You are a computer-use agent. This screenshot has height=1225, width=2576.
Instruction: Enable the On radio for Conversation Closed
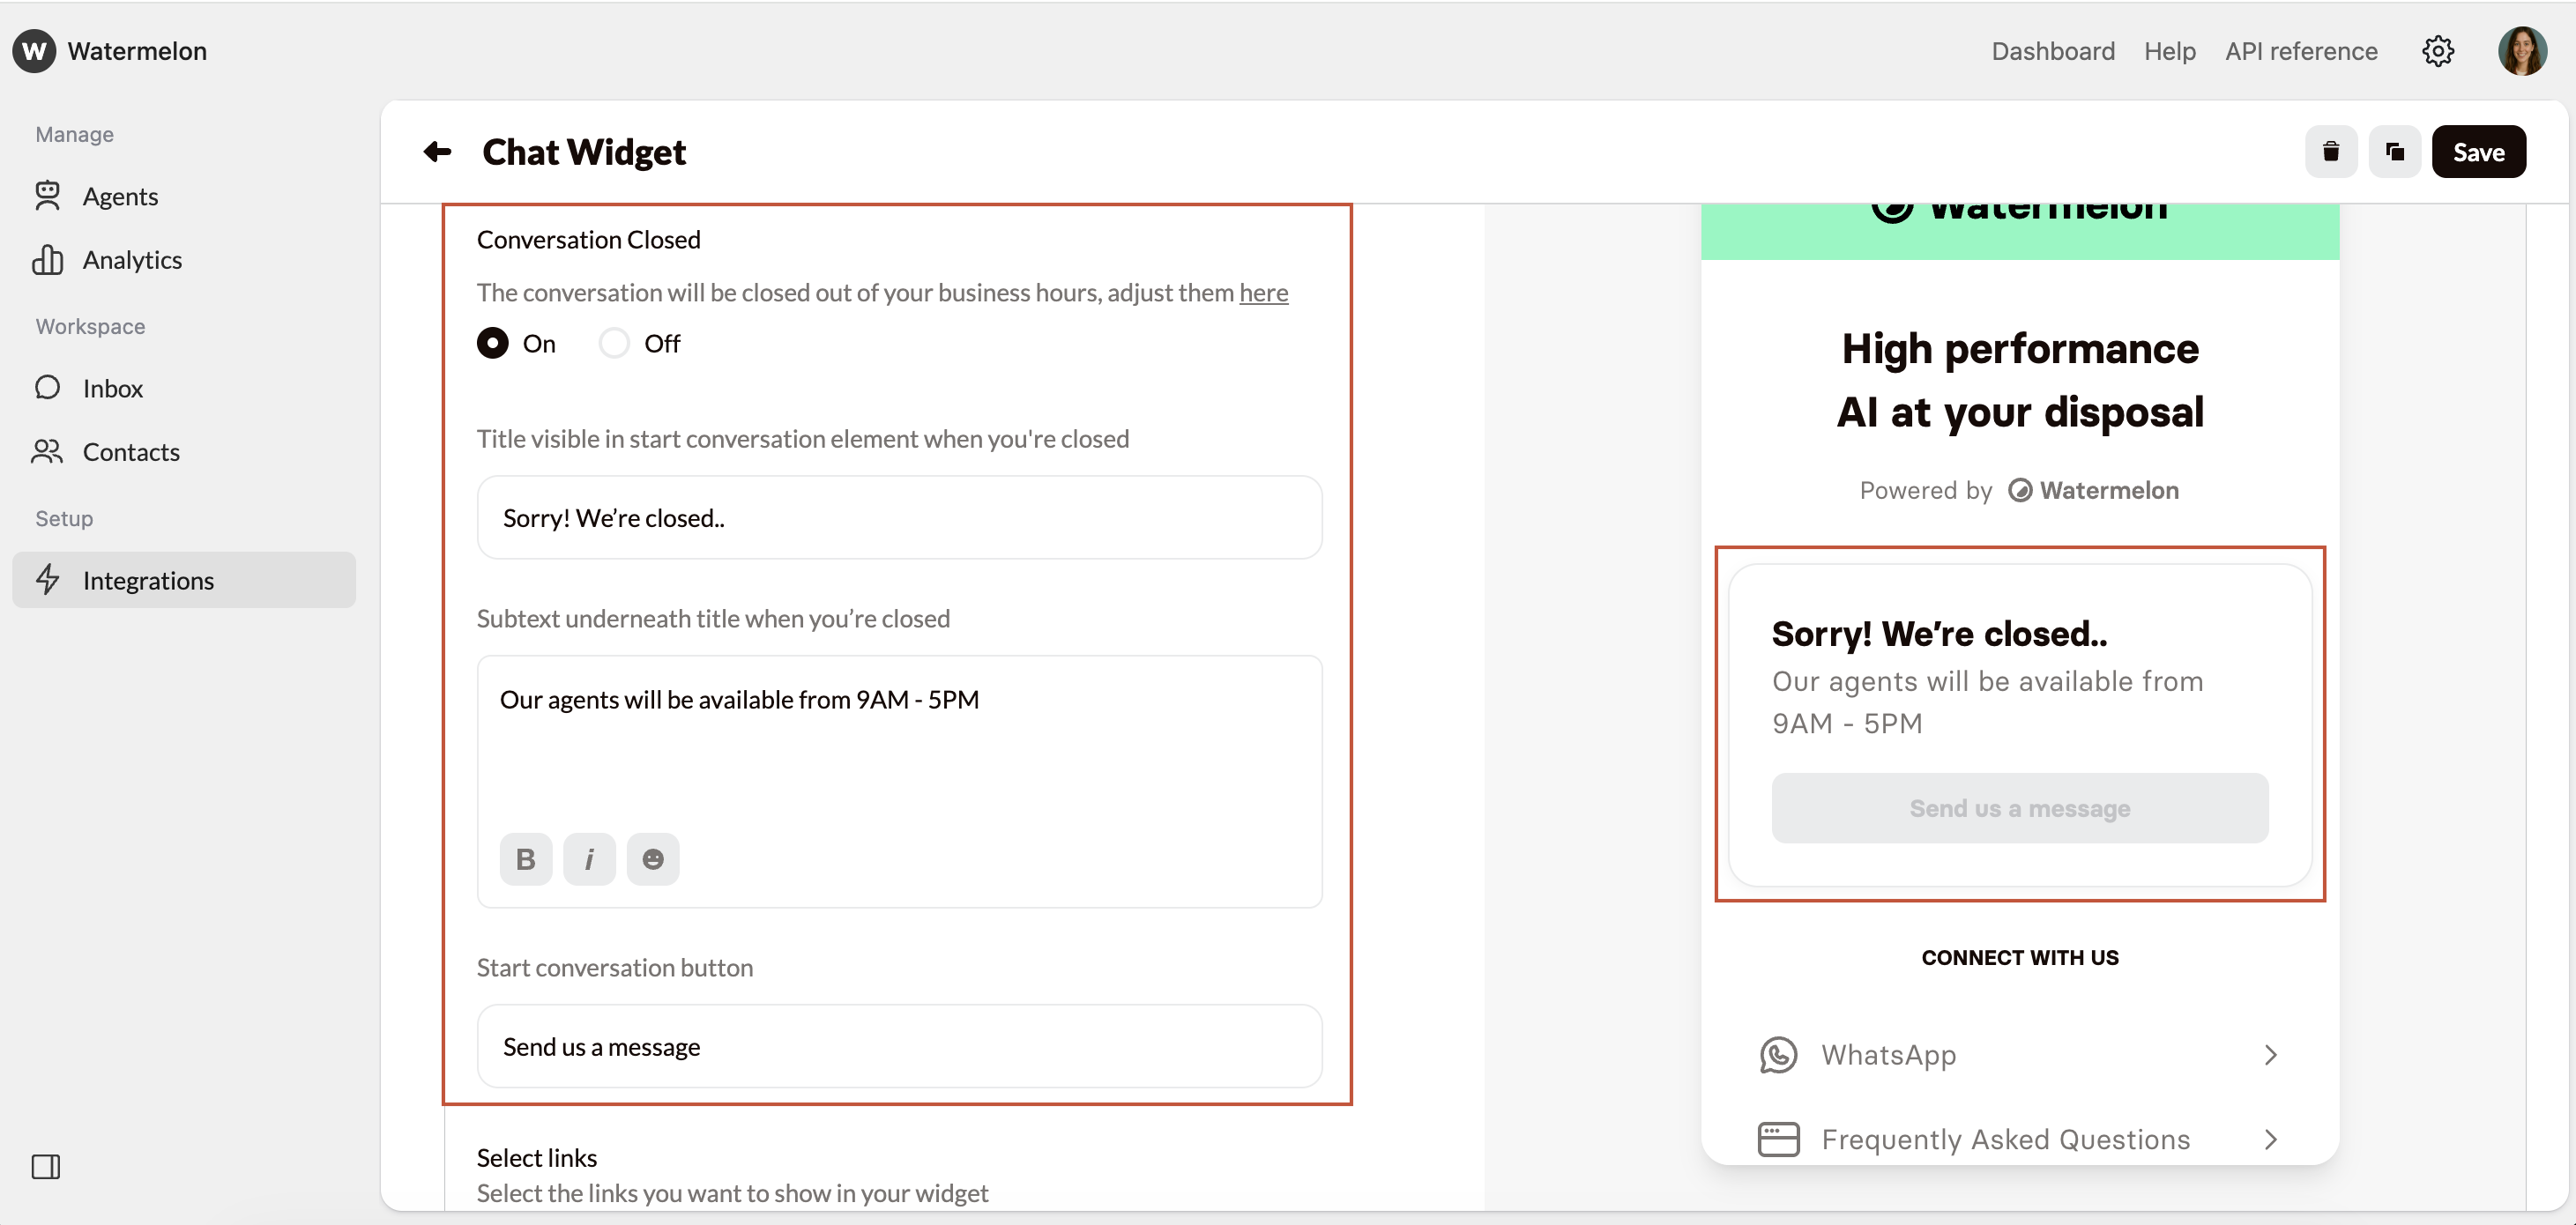coord(492,342)
